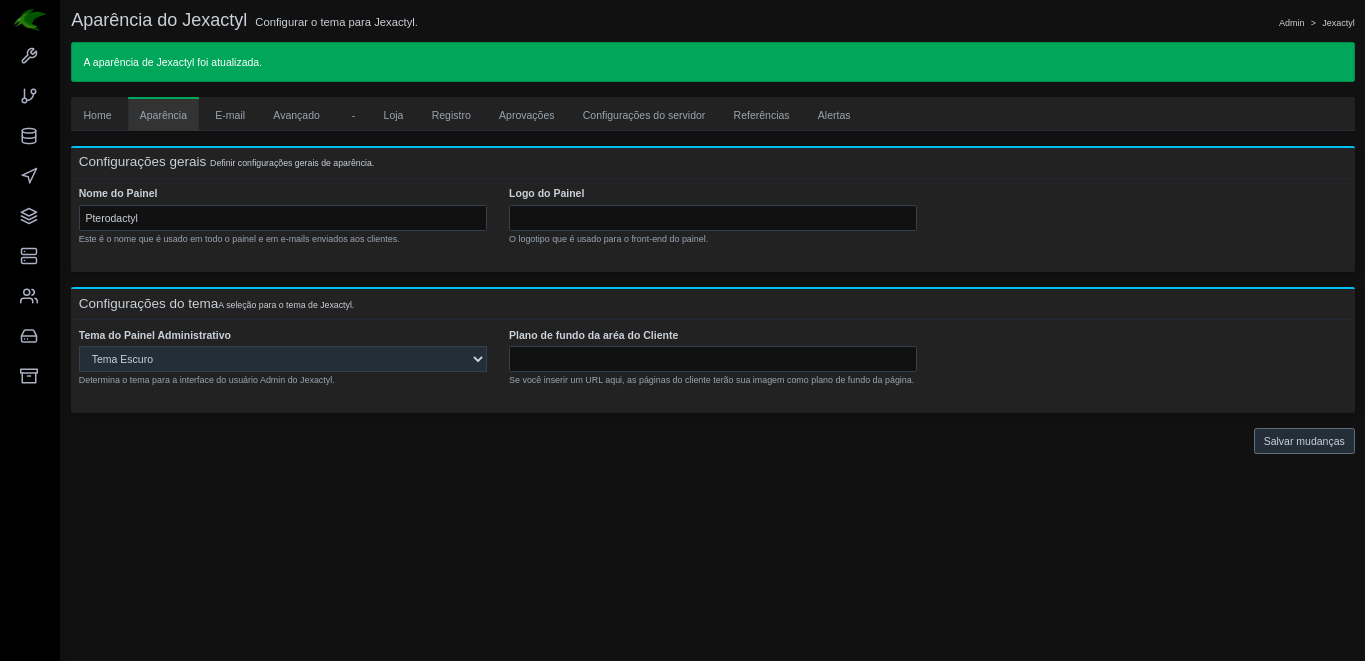Open Configurações do servidor tab
This screenshot has height=661, width=1365.
644,115
